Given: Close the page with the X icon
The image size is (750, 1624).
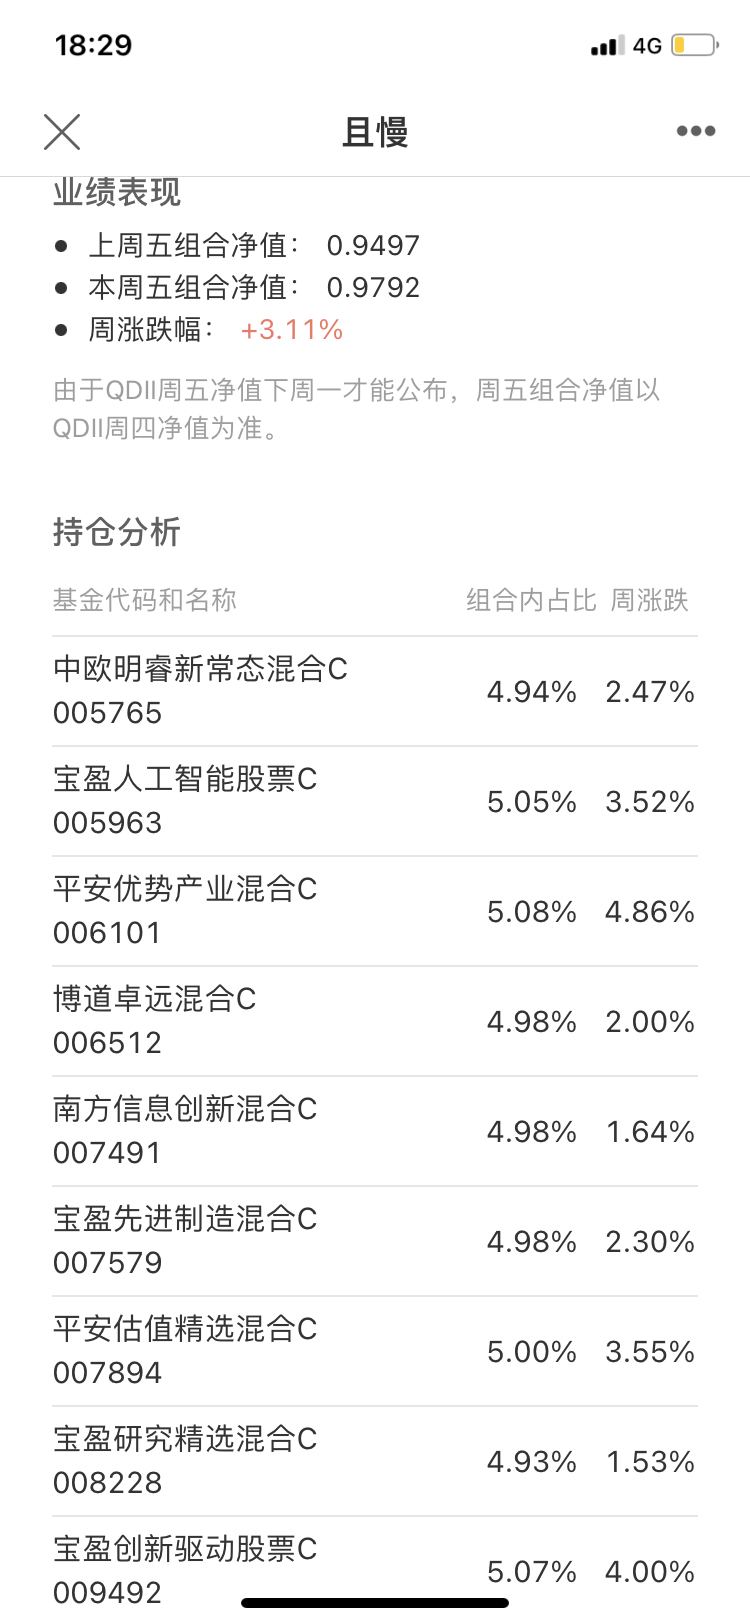Looking at the screenshot, I should (62, 131).
